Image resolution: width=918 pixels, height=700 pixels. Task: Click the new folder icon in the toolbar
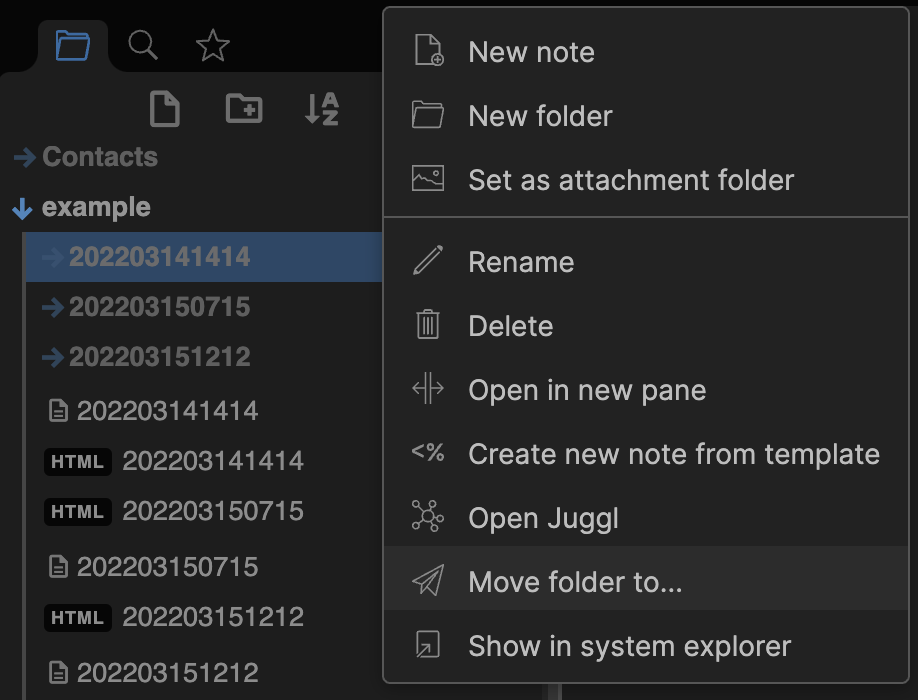tap(243, 109)
